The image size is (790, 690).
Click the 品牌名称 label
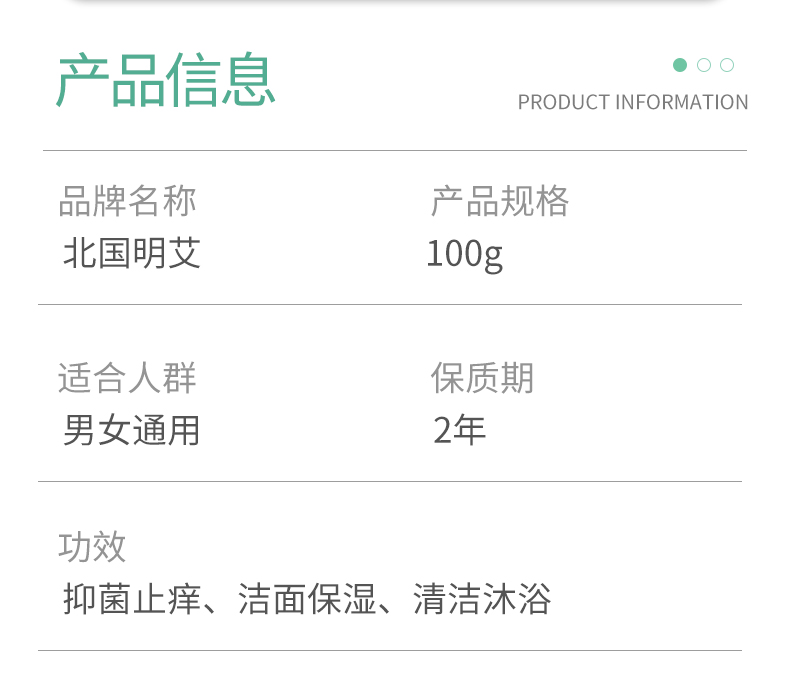click(127, 201)
